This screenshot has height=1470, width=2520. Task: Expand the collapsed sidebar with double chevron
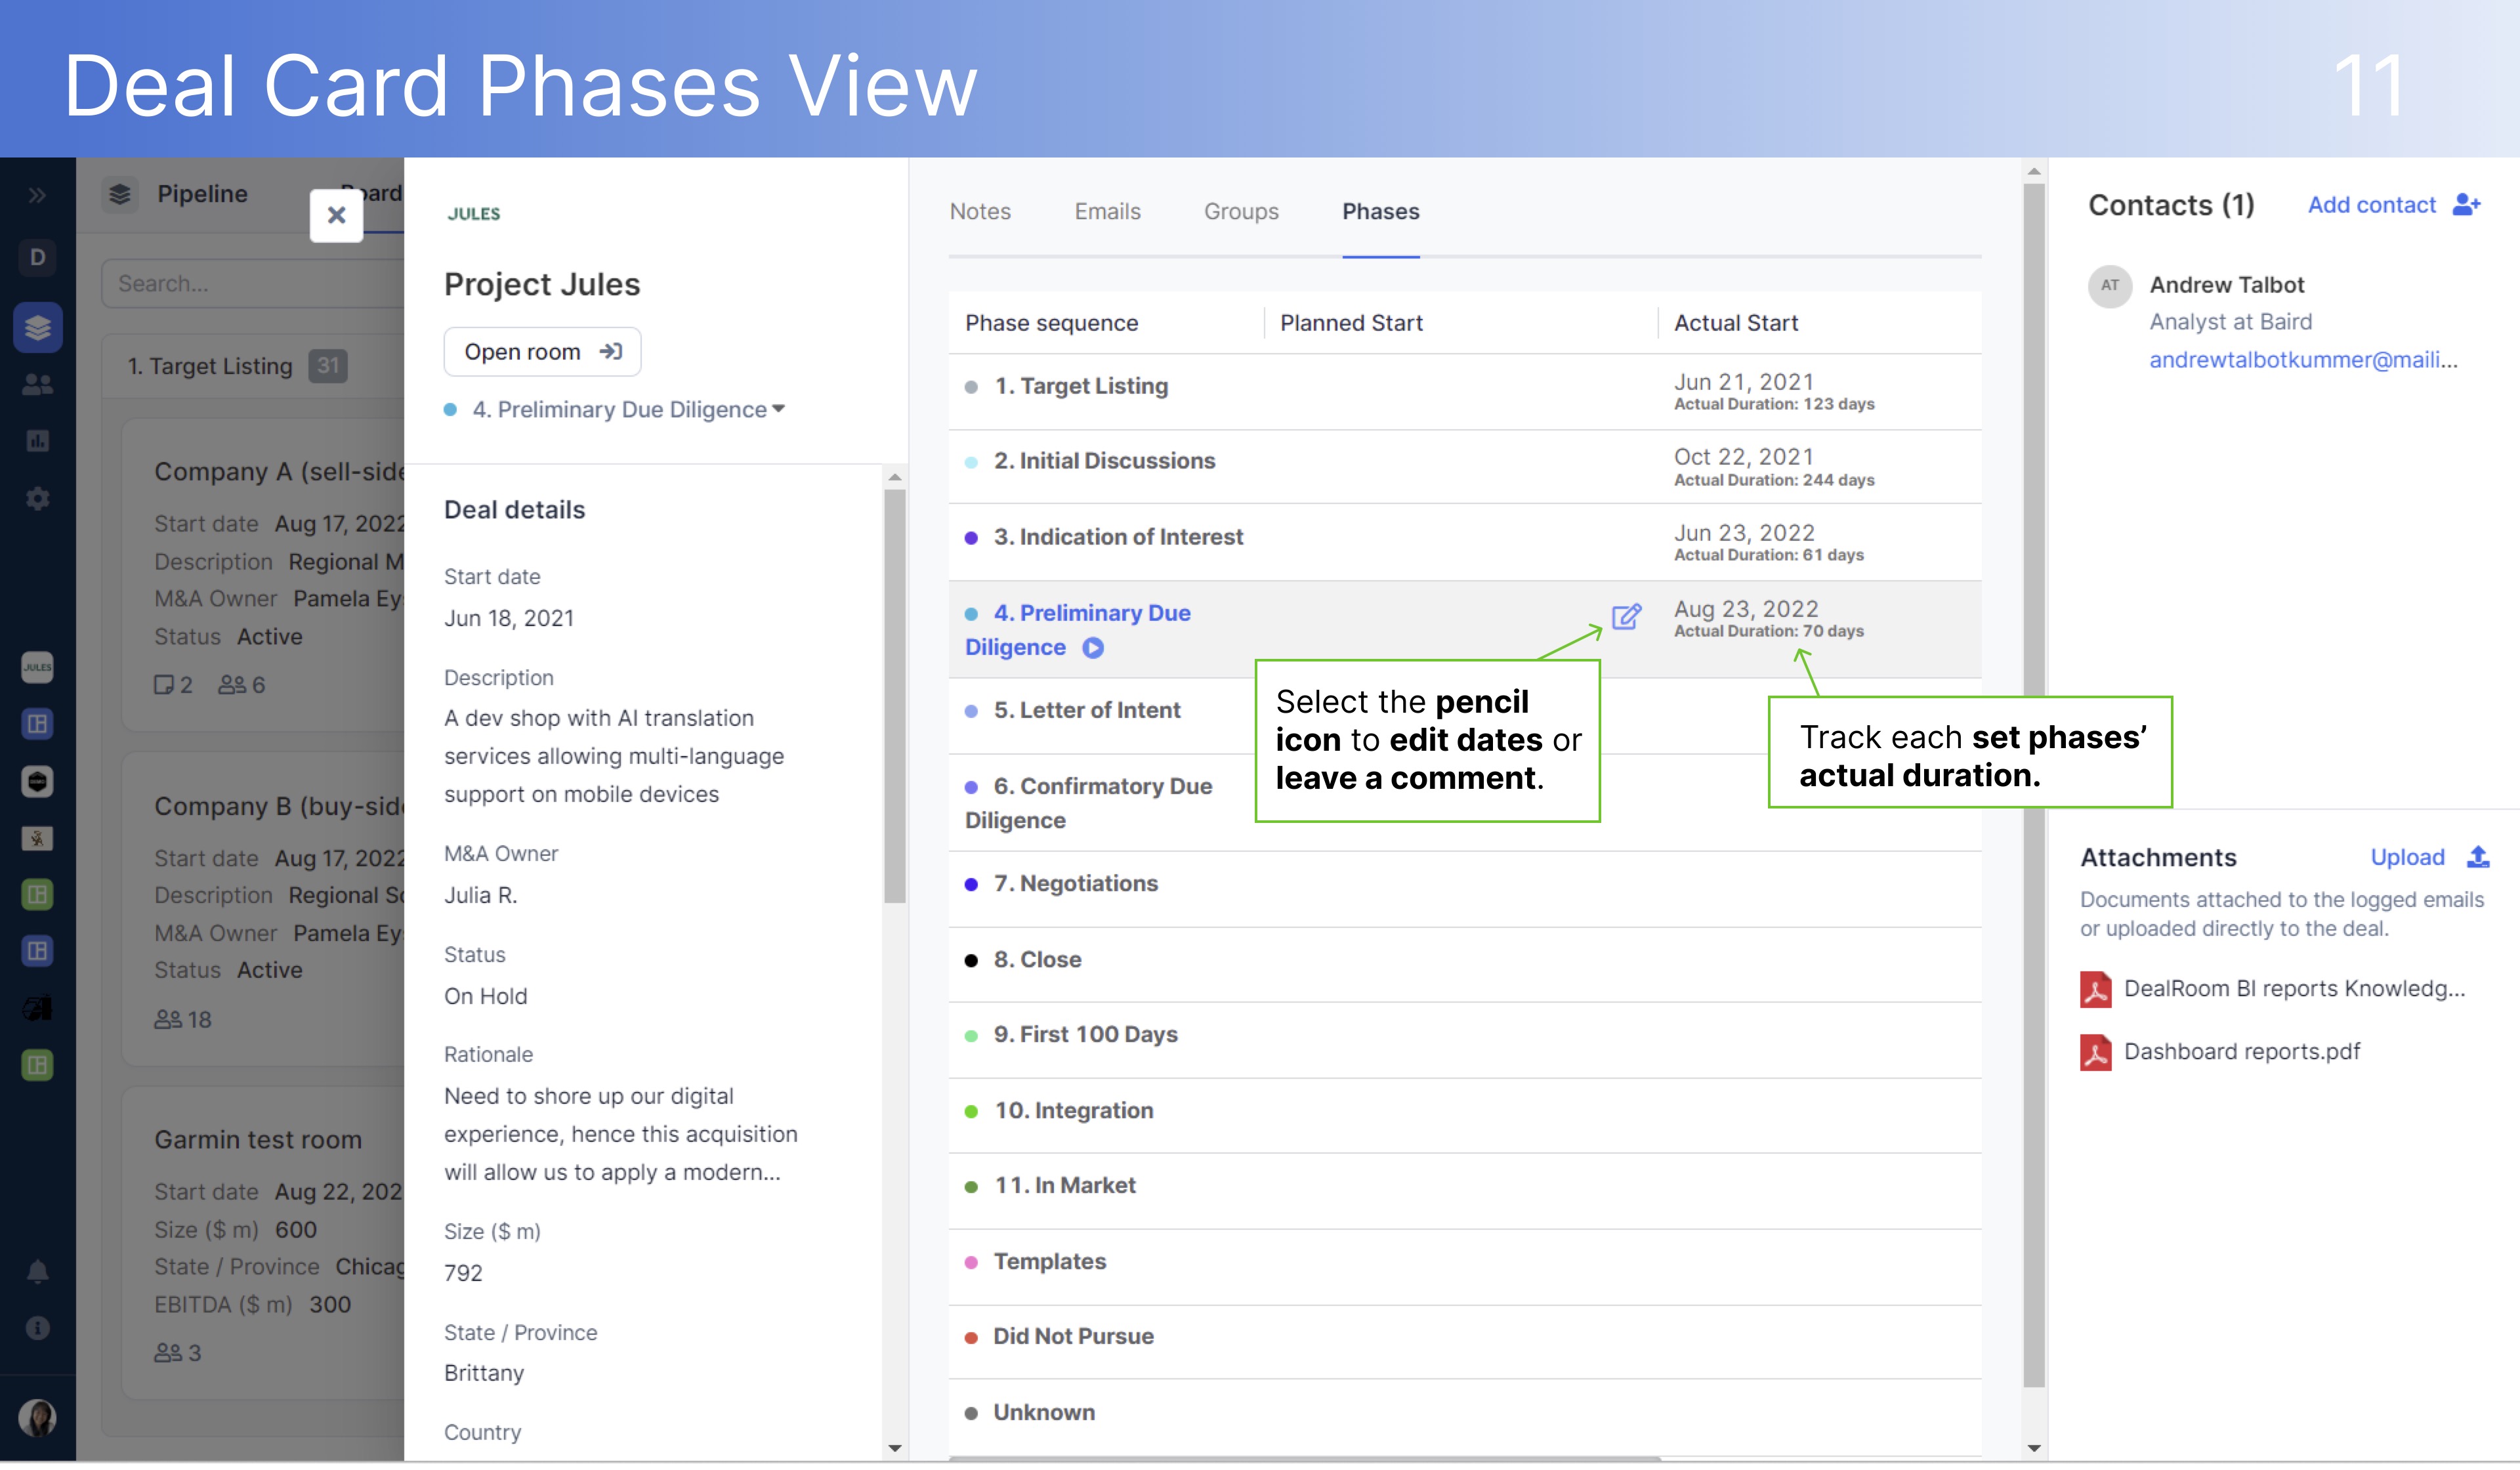(38, 195)
